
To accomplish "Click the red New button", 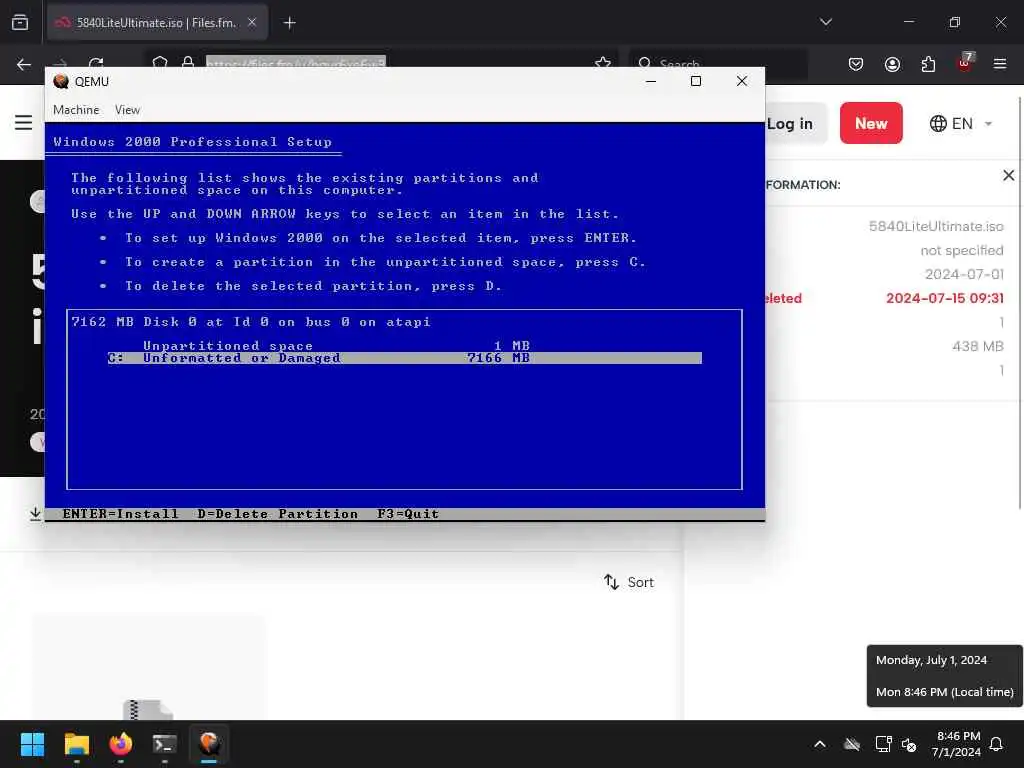I will tap(871, 123).
